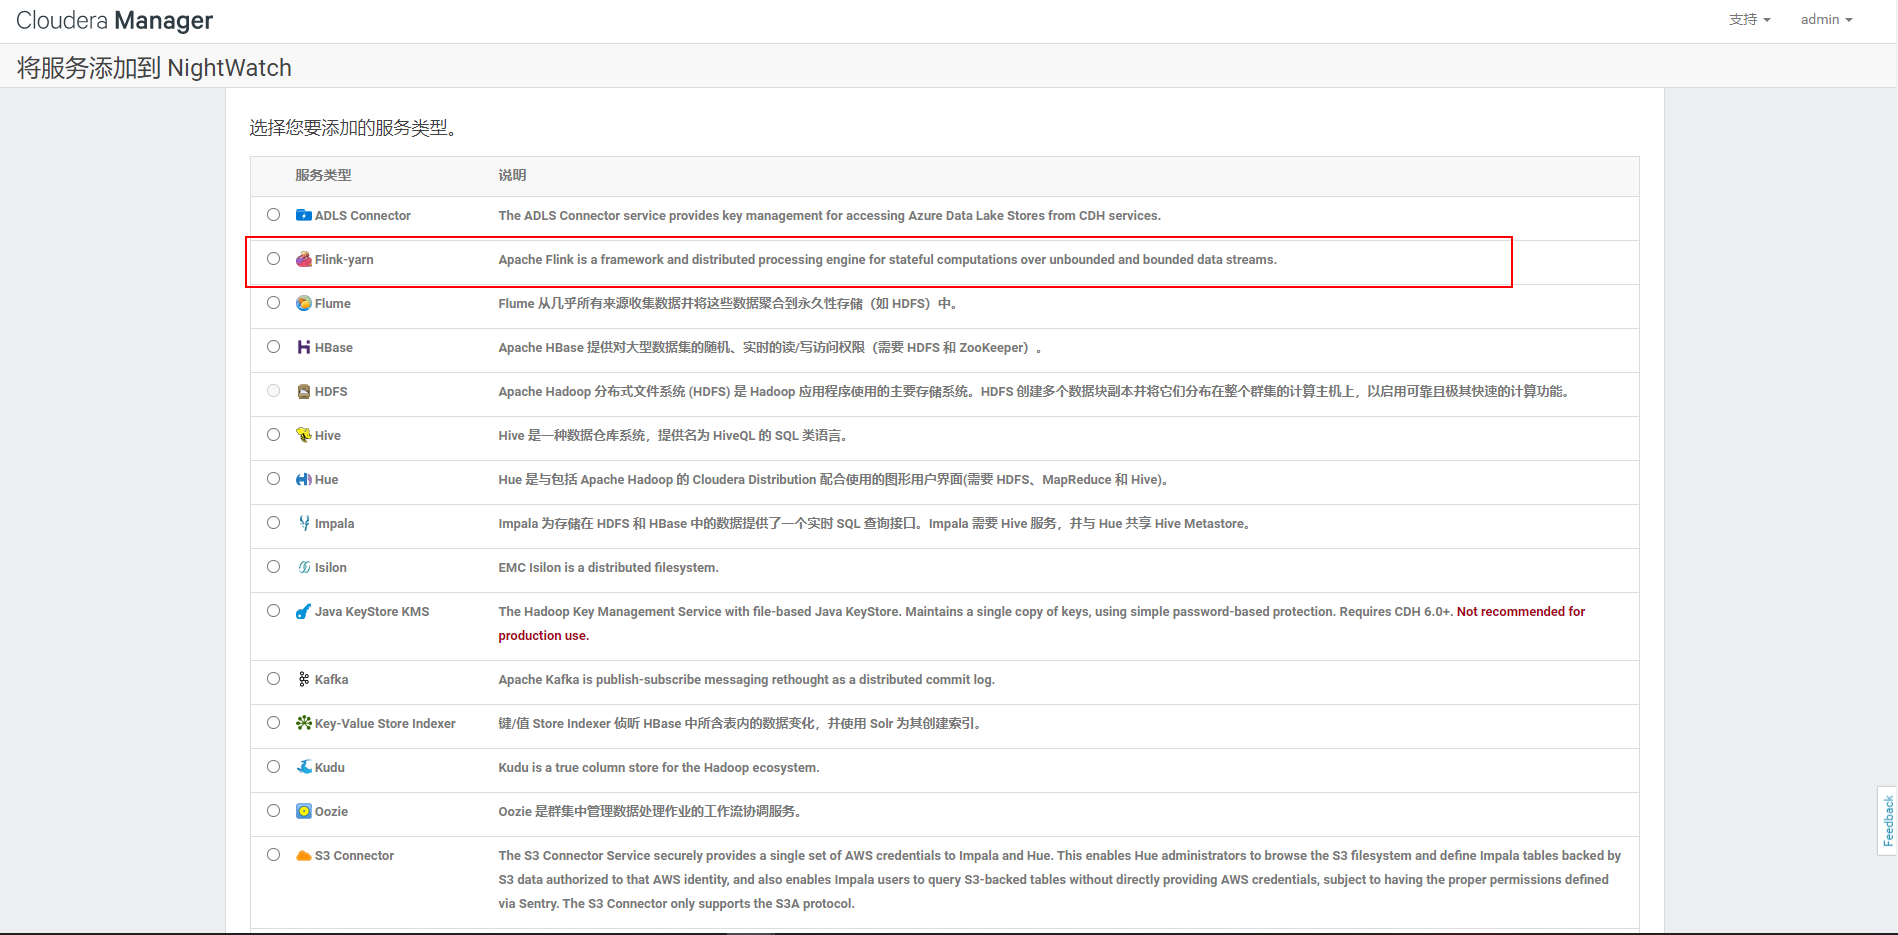Click the Kudu service icon

[x=304, y=767]
